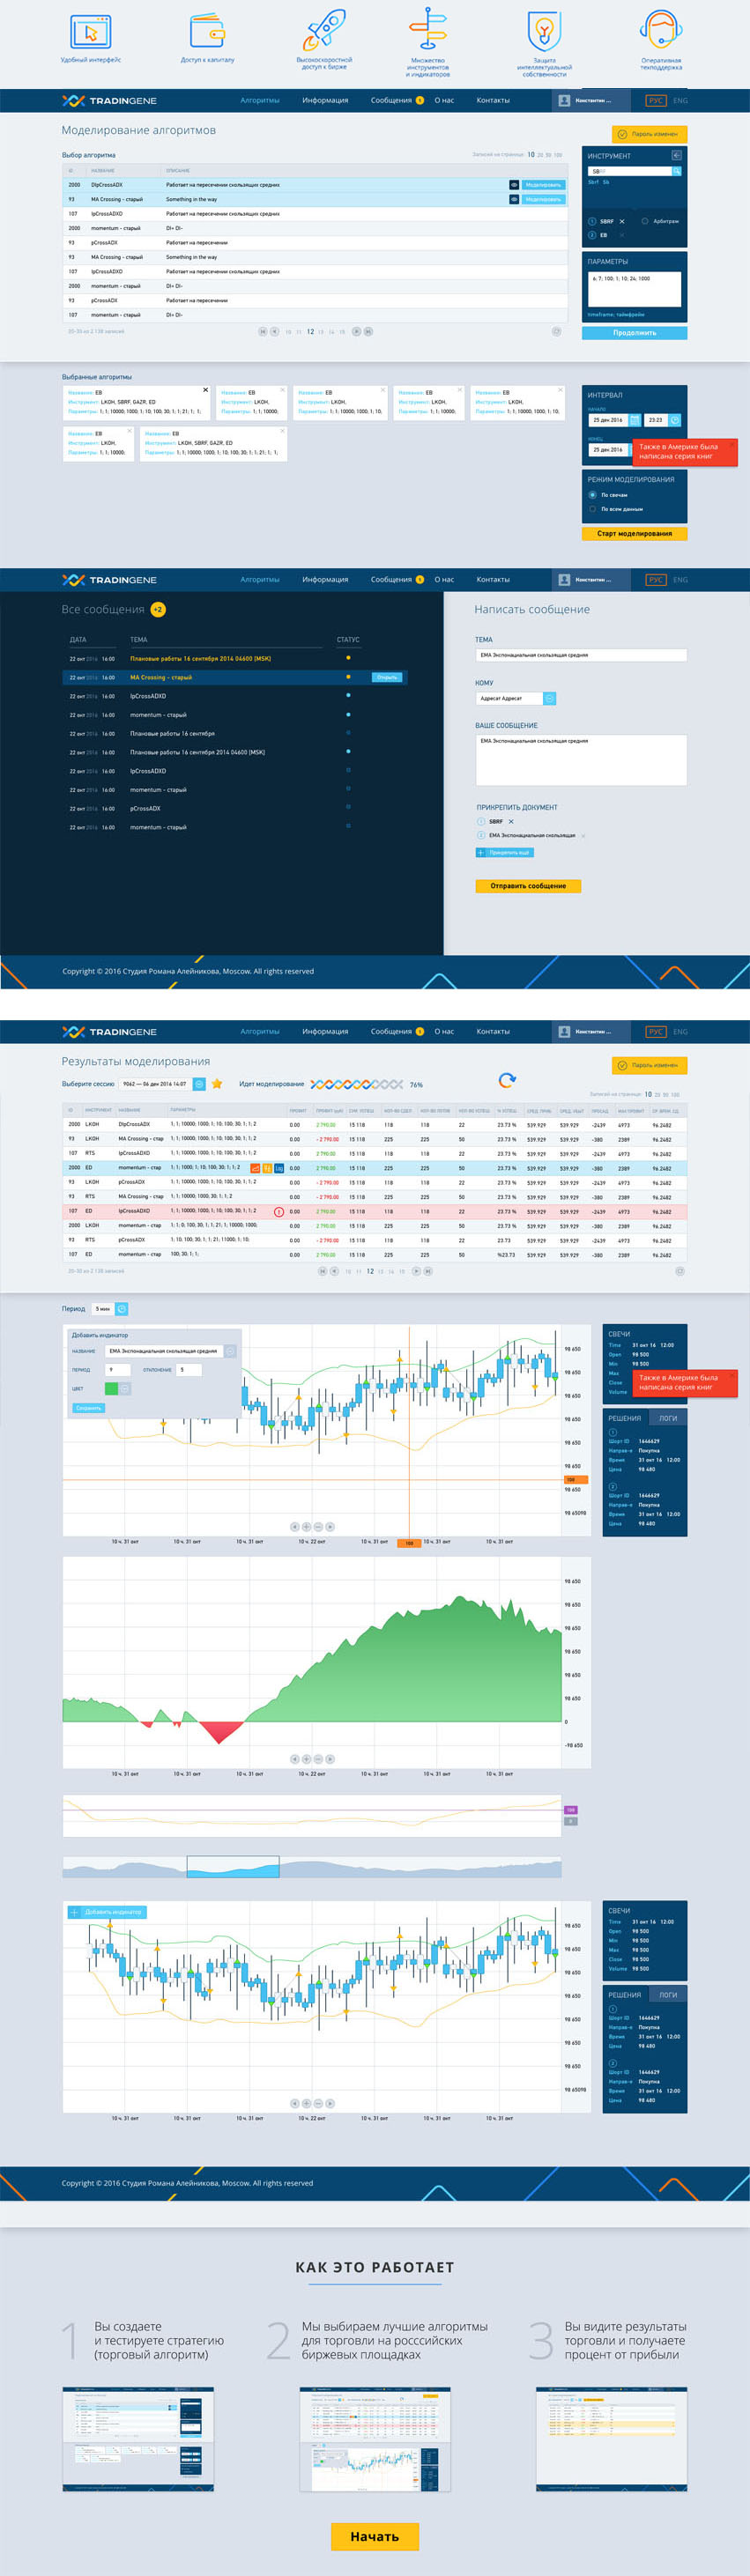Click the wallet icon 'Доступ к капиталу'
This screenshot has width=750, height=2576.
[208, 31]
